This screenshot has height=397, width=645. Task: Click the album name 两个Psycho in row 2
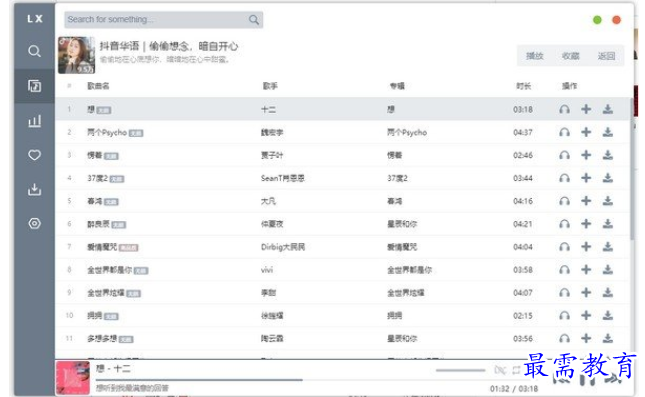(x=407, y=132)
